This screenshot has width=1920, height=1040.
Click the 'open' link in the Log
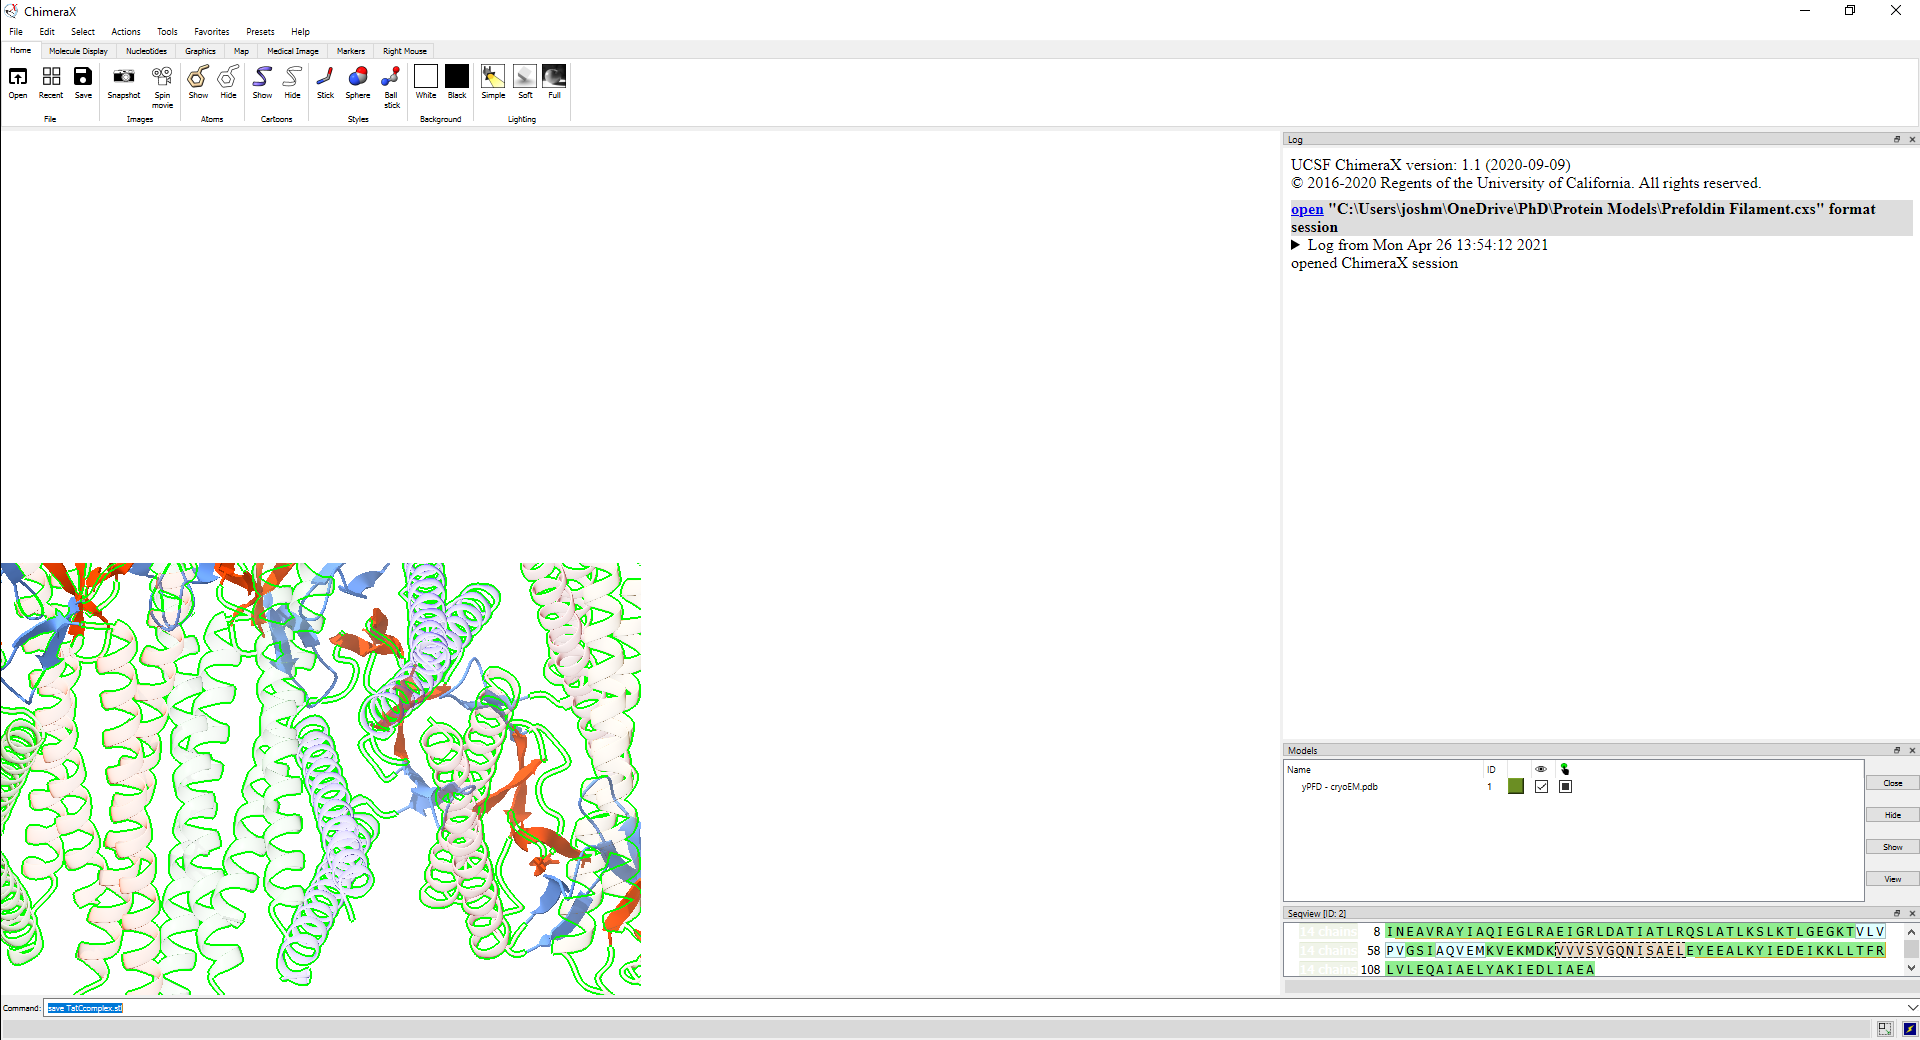tap(1306, 209)
